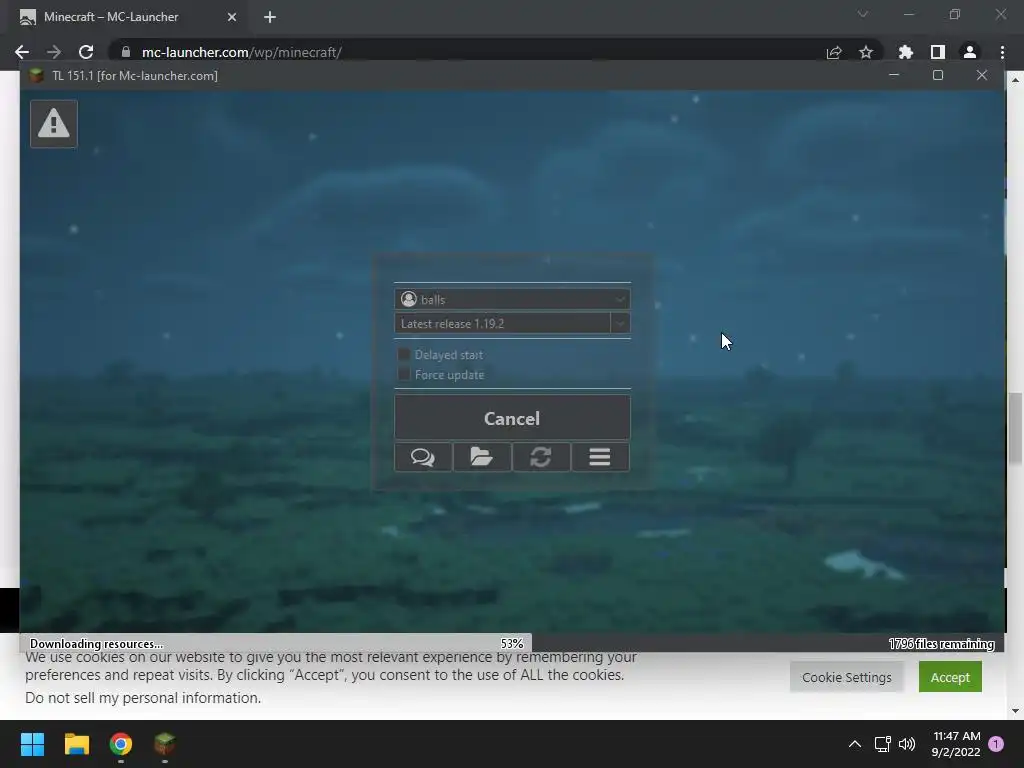1024x768 pixels.
Task: Open Chrome profile avatar icon
Action: (x=970, y=52)
